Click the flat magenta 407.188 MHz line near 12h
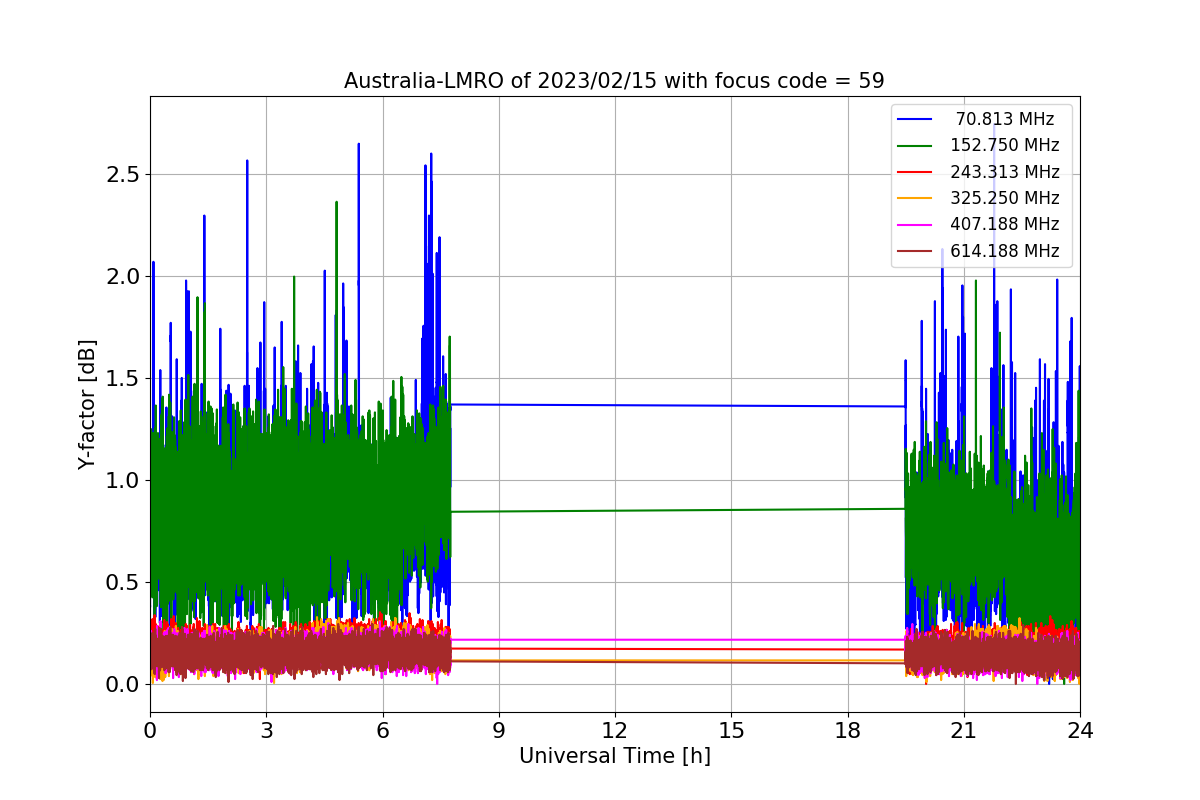The height and width of the screenshot is (800, 1200). [x=615, y=639]
